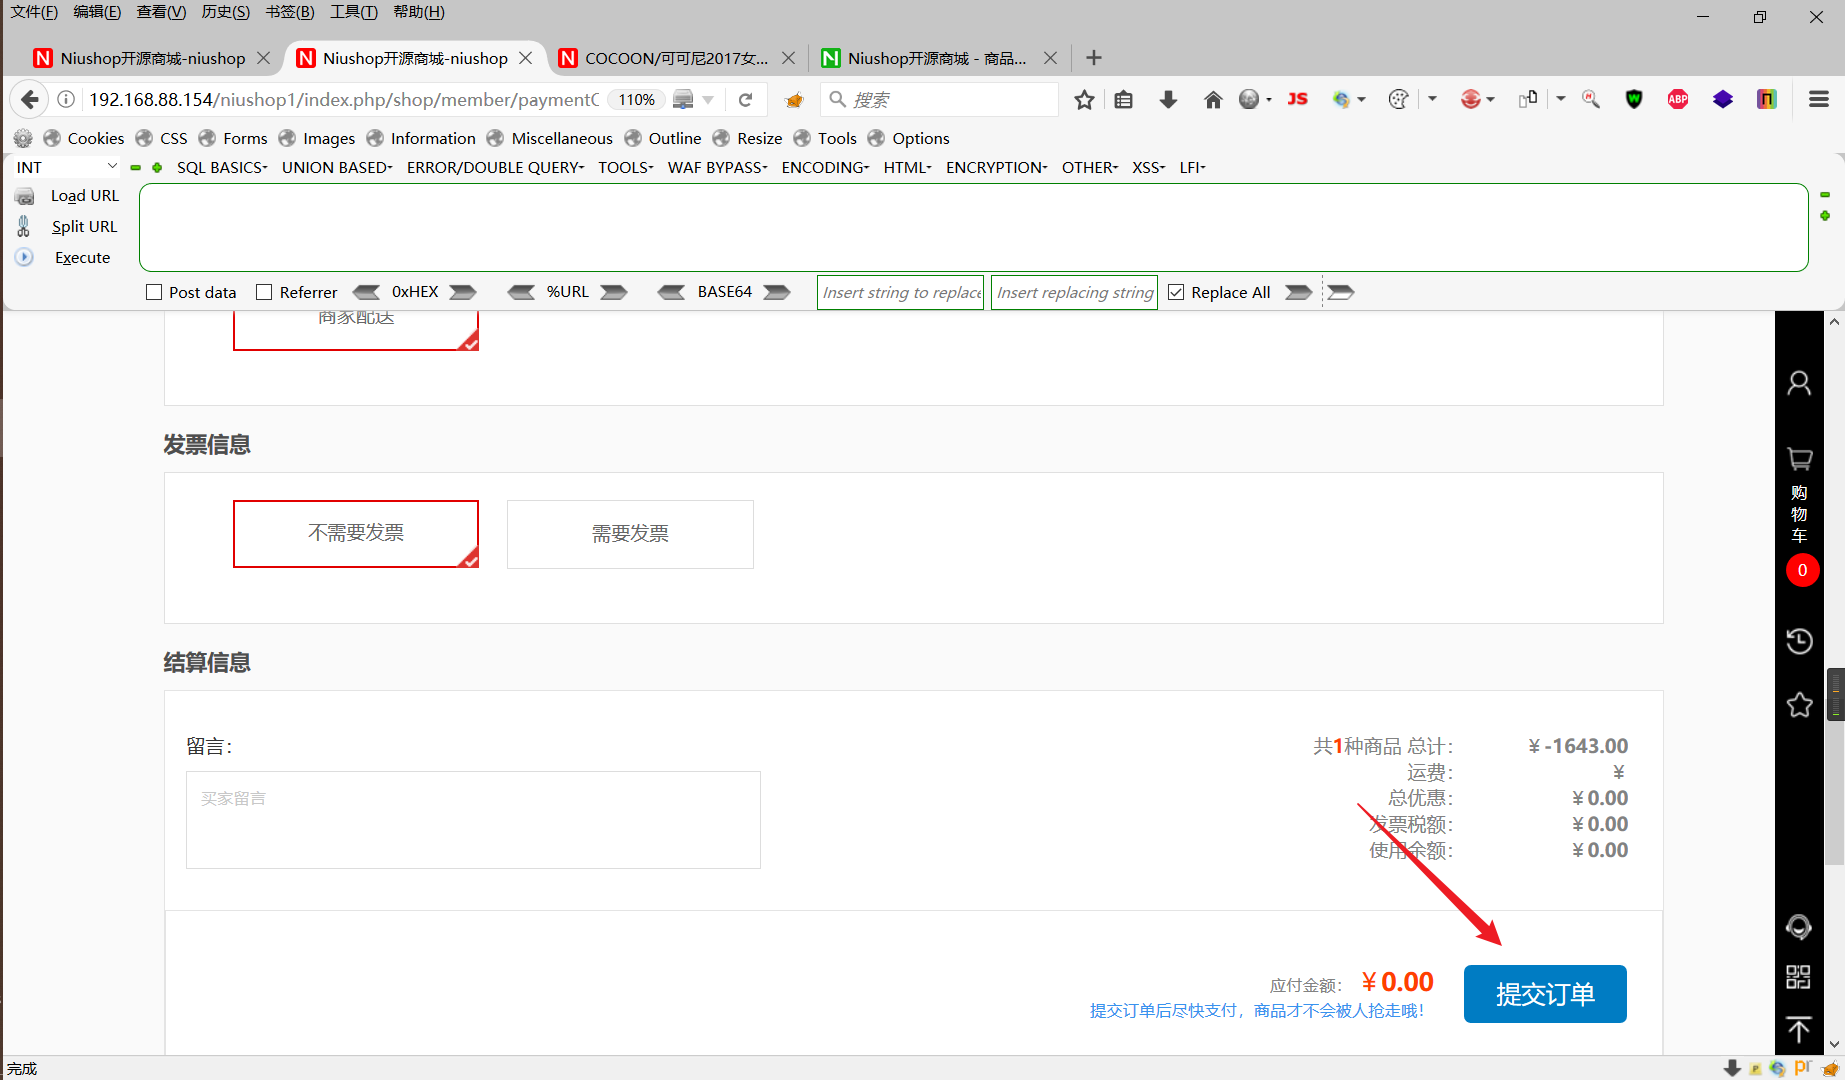This screenshot has height=1080, width=1845.
Task: Open the user account icon in sidebar
Action: click(1799, 383)
